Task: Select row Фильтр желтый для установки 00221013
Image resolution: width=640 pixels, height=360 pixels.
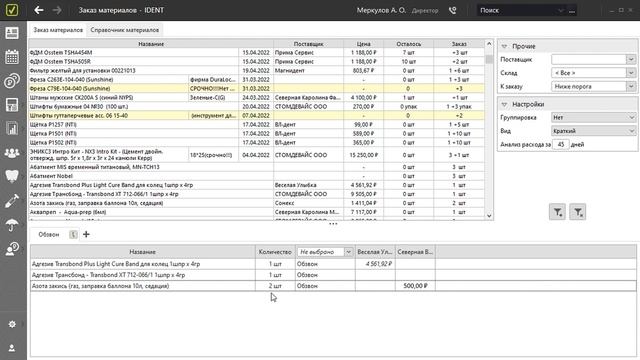Action: (x=256, y=71)
